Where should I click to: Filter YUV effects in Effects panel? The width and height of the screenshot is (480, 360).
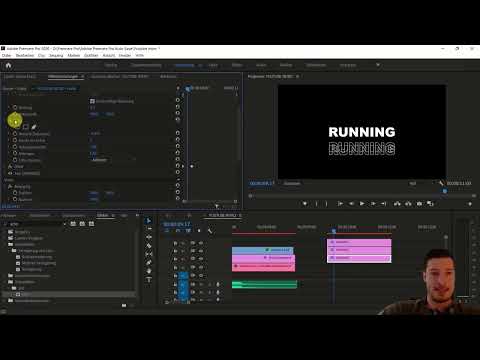pos(91,224)
